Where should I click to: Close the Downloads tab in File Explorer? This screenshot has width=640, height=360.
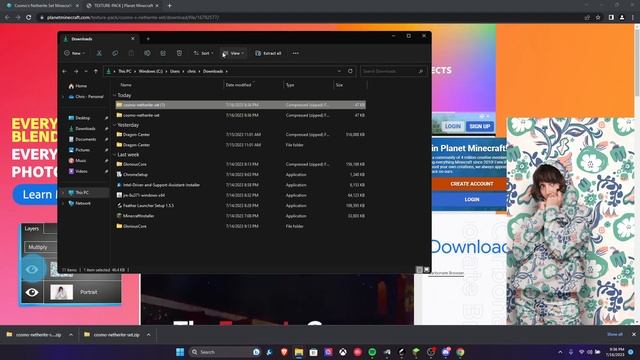133,38
